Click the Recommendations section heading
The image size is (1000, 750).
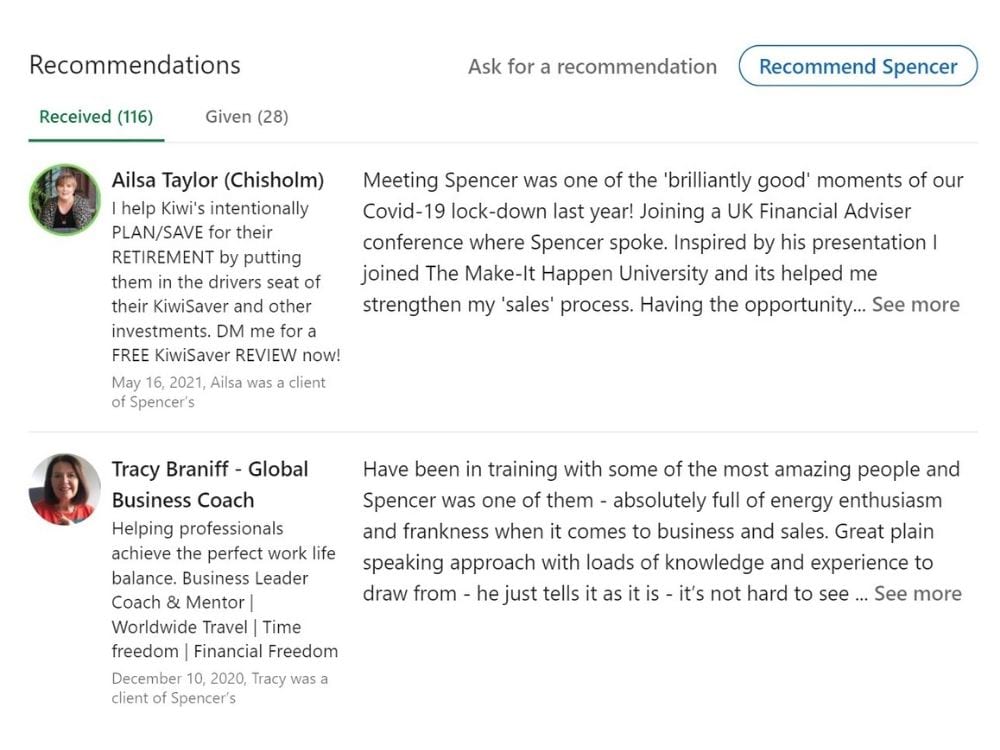pos(135,65)
